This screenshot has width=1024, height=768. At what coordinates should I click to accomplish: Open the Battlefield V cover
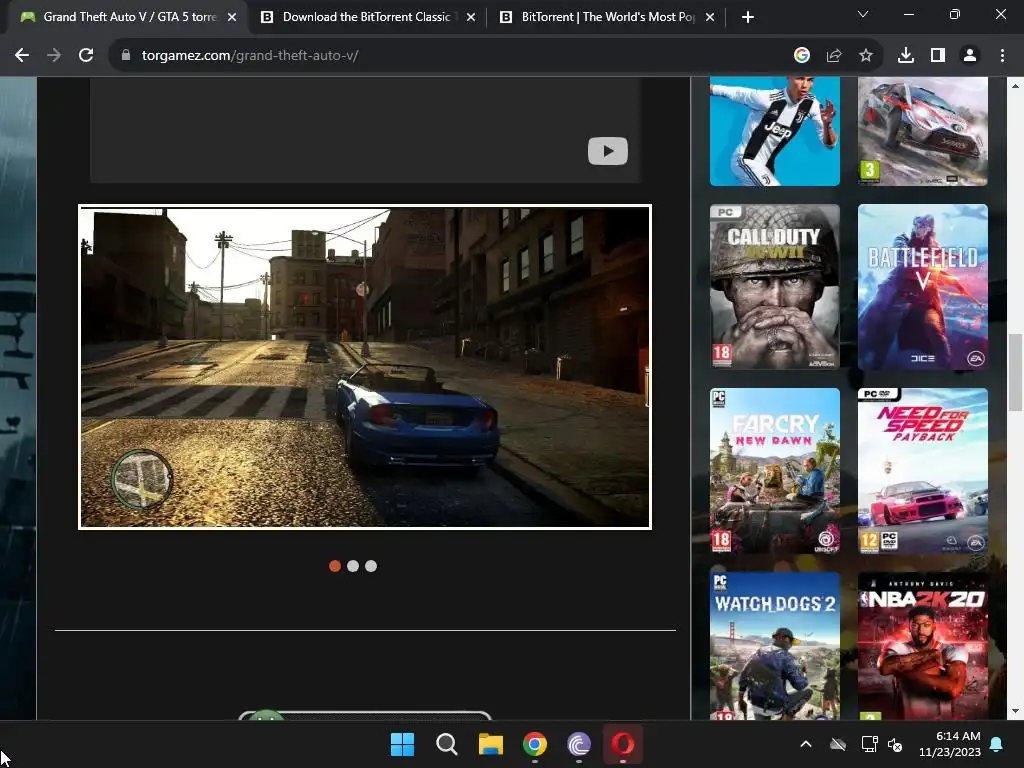tap(922, 287)
